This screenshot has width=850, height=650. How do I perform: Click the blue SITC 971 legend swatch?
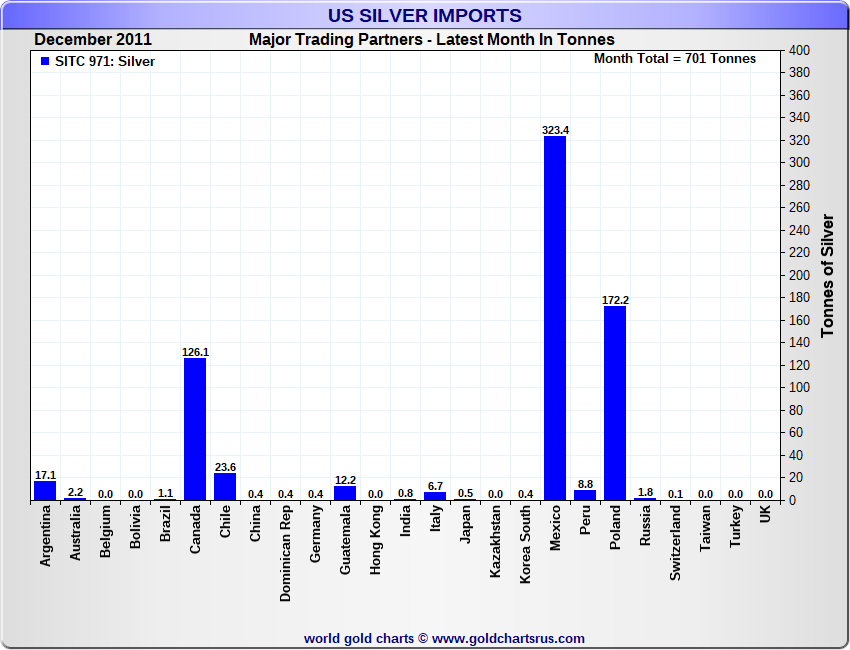click(x=45, y=61)
